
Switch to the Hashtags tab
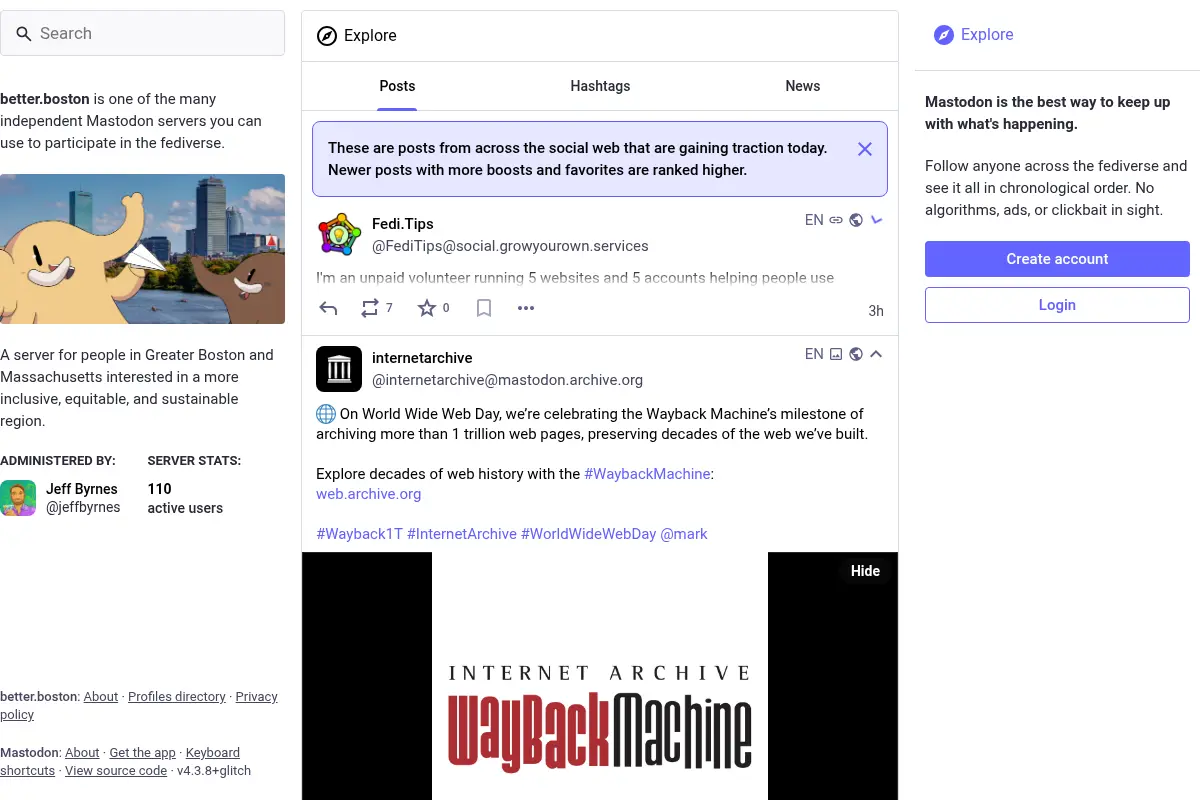(x=600, y=86)
